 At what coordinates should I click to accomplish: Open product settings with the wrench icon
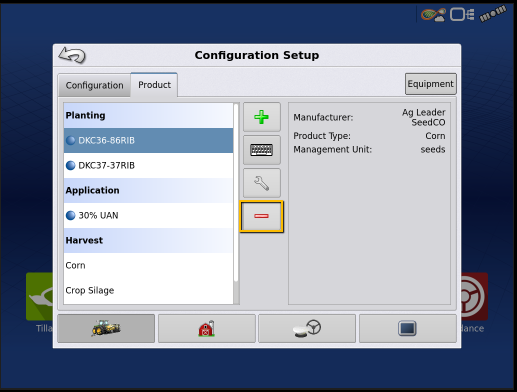point(262,183)
